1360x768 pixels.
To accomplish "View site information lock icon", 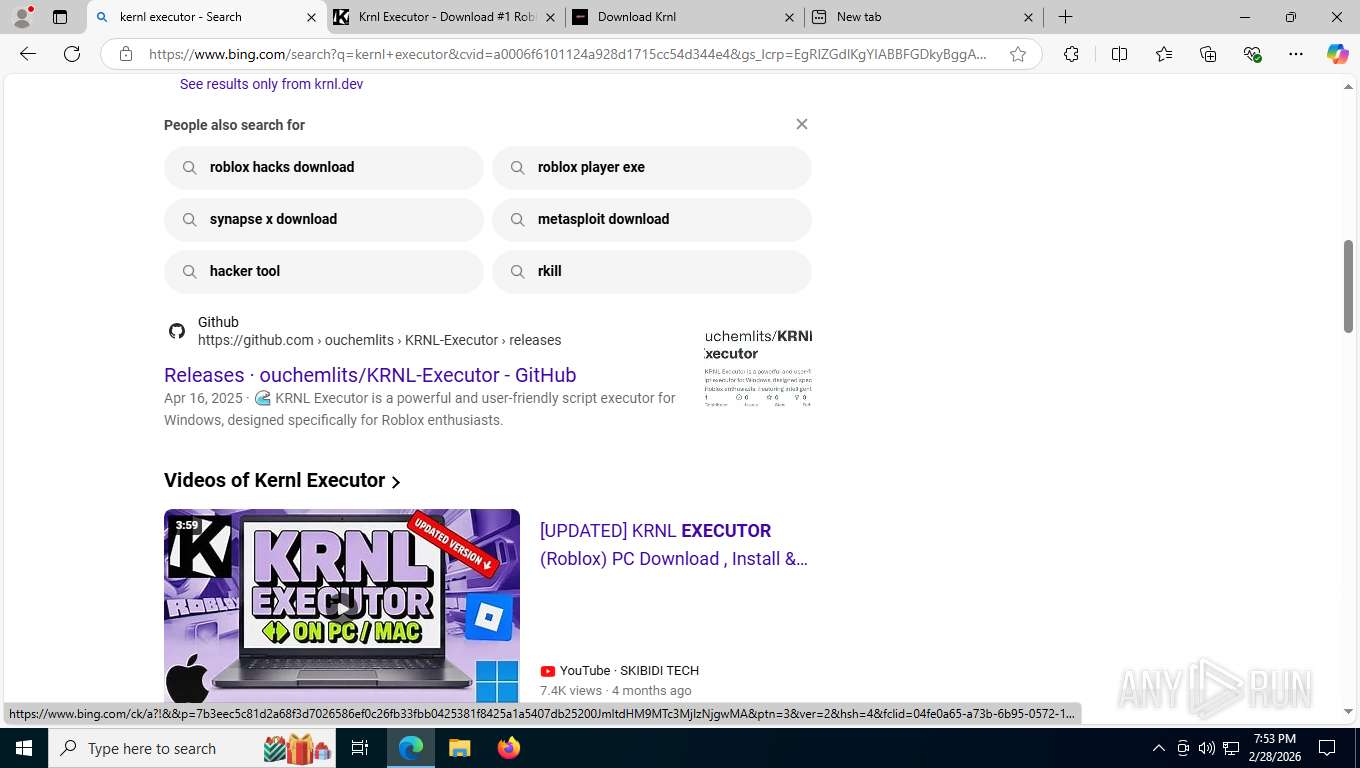I will click(x=126, y=54).
